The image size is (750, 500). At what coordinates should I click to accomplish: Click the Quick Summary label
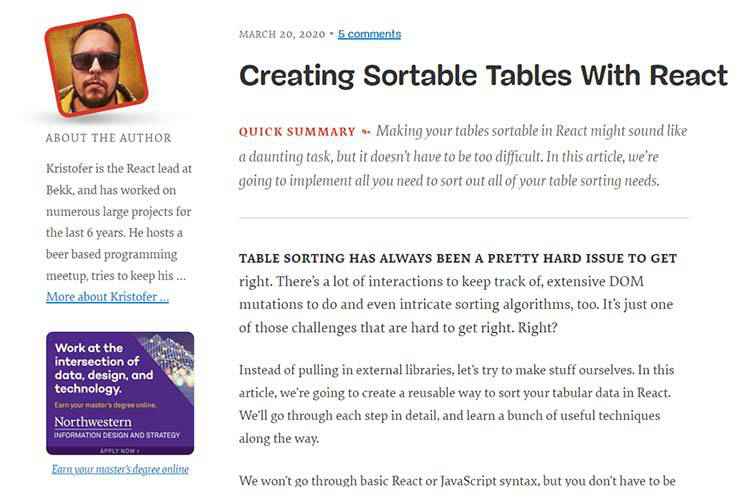297,132
